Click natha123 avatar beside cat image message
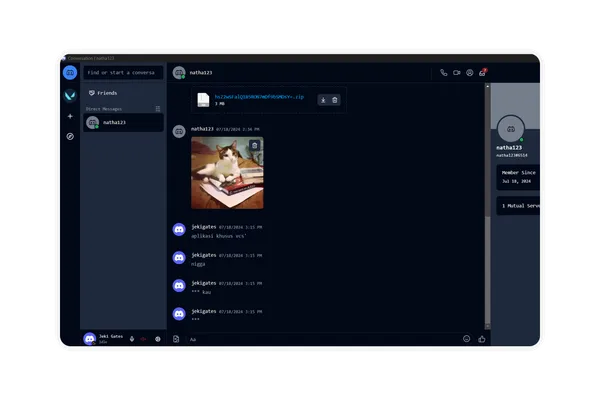 click(179, 131)
